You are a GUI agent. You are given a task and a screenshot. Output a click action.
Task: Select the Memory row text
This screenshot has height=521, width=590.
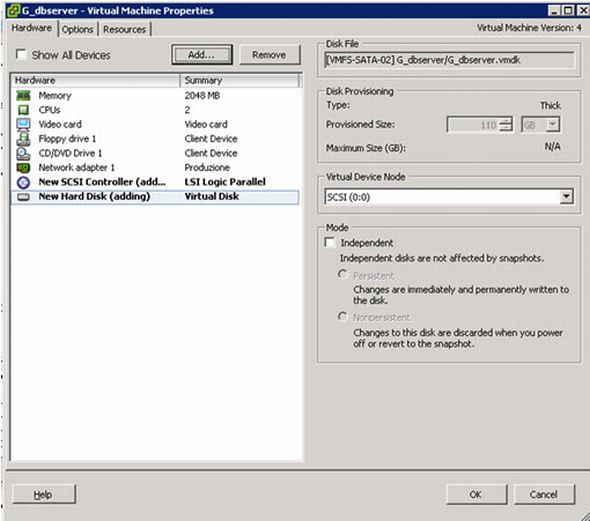(x=55, y=96)
